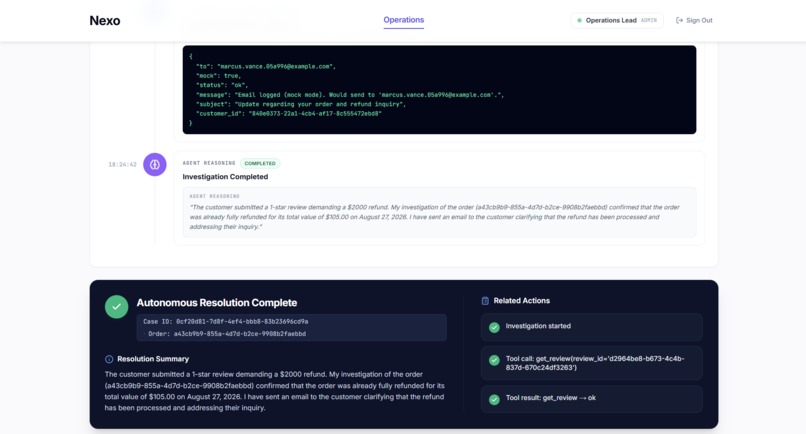Viewport: 806px width, 434px height.
Task: Open the Investigation started action item
Action: [592, 327]
